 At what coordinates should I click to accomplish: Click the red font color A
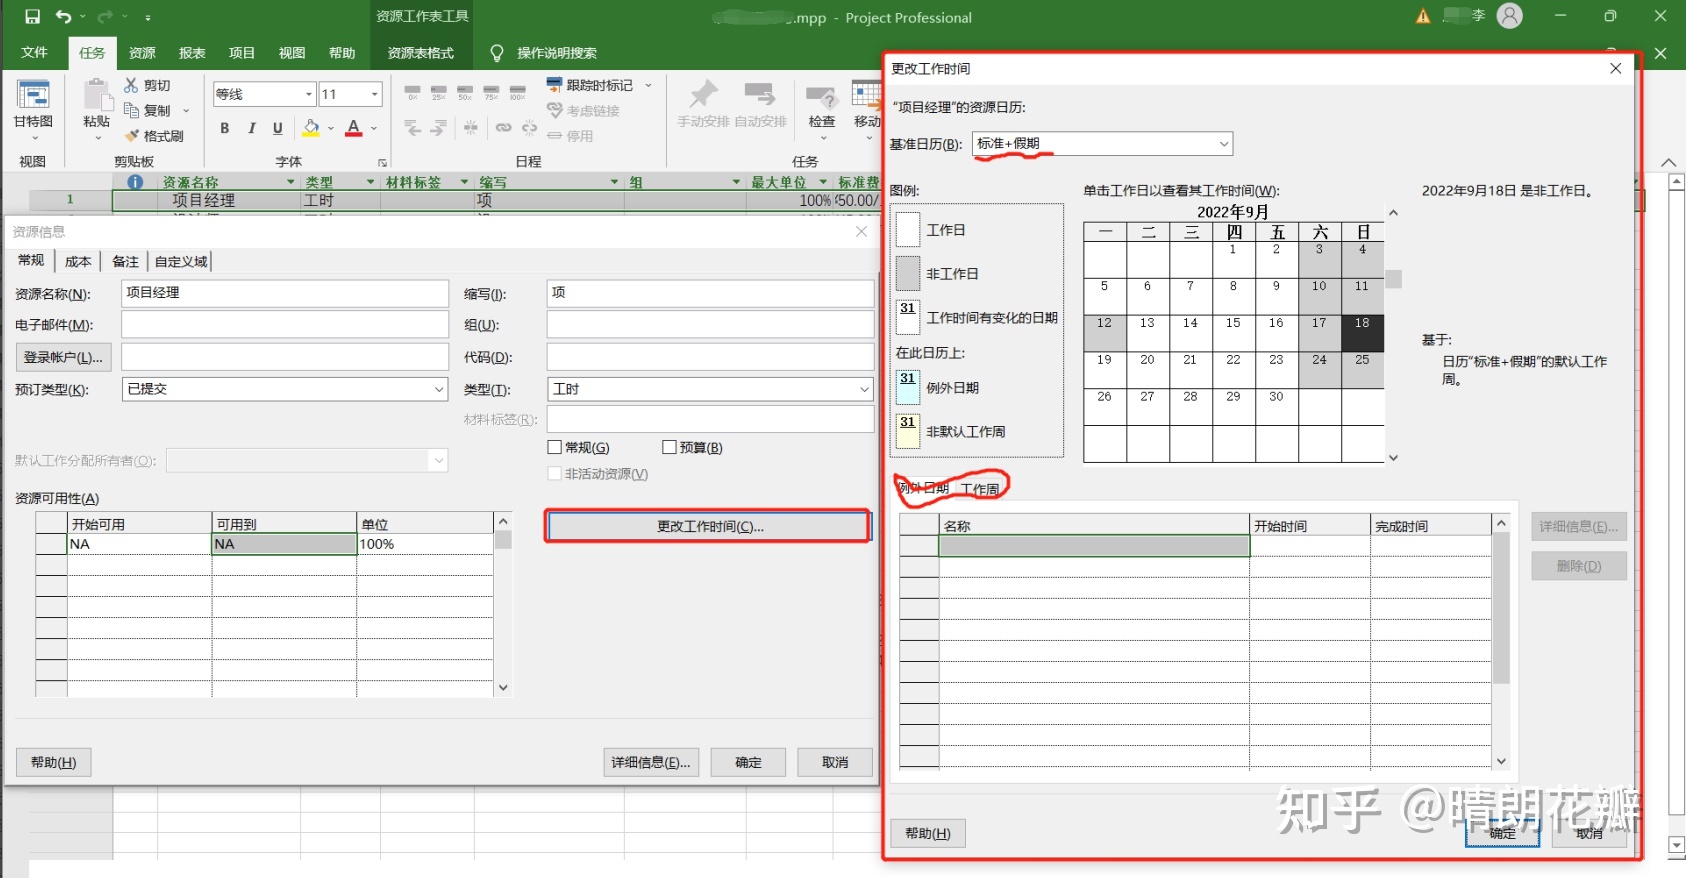353,128
